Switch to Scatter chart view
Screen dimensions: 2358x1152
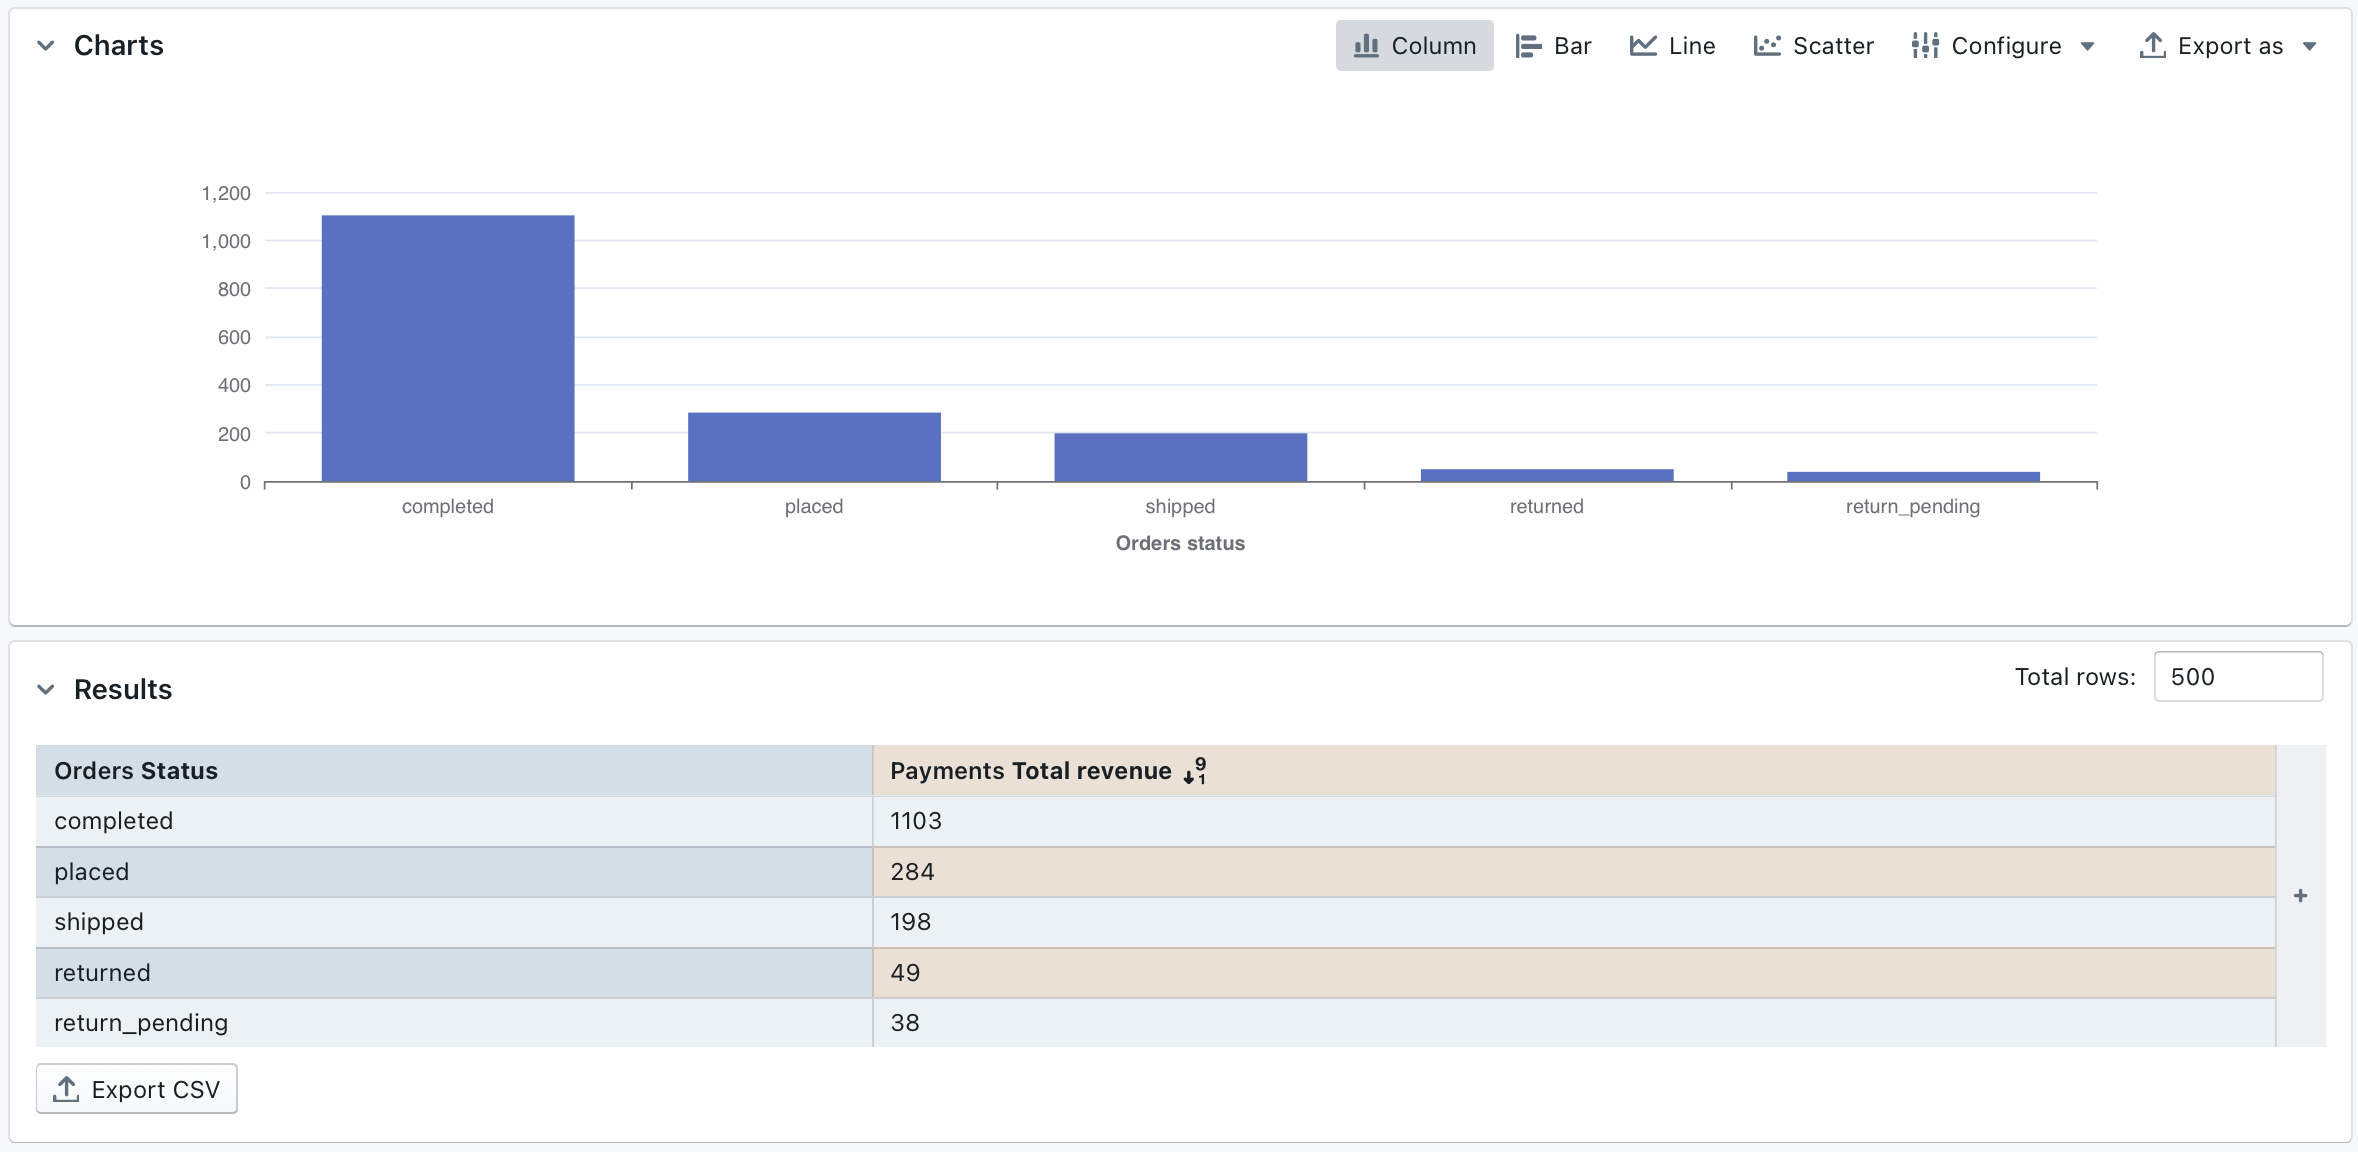1813,46
